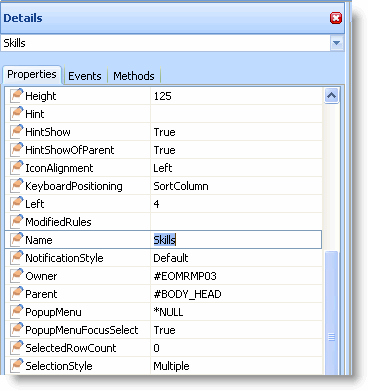The width and height of the screenshot is (368, 391).
Task: Click the property icon beside PopupMenu
Action: tap(16, 311)
